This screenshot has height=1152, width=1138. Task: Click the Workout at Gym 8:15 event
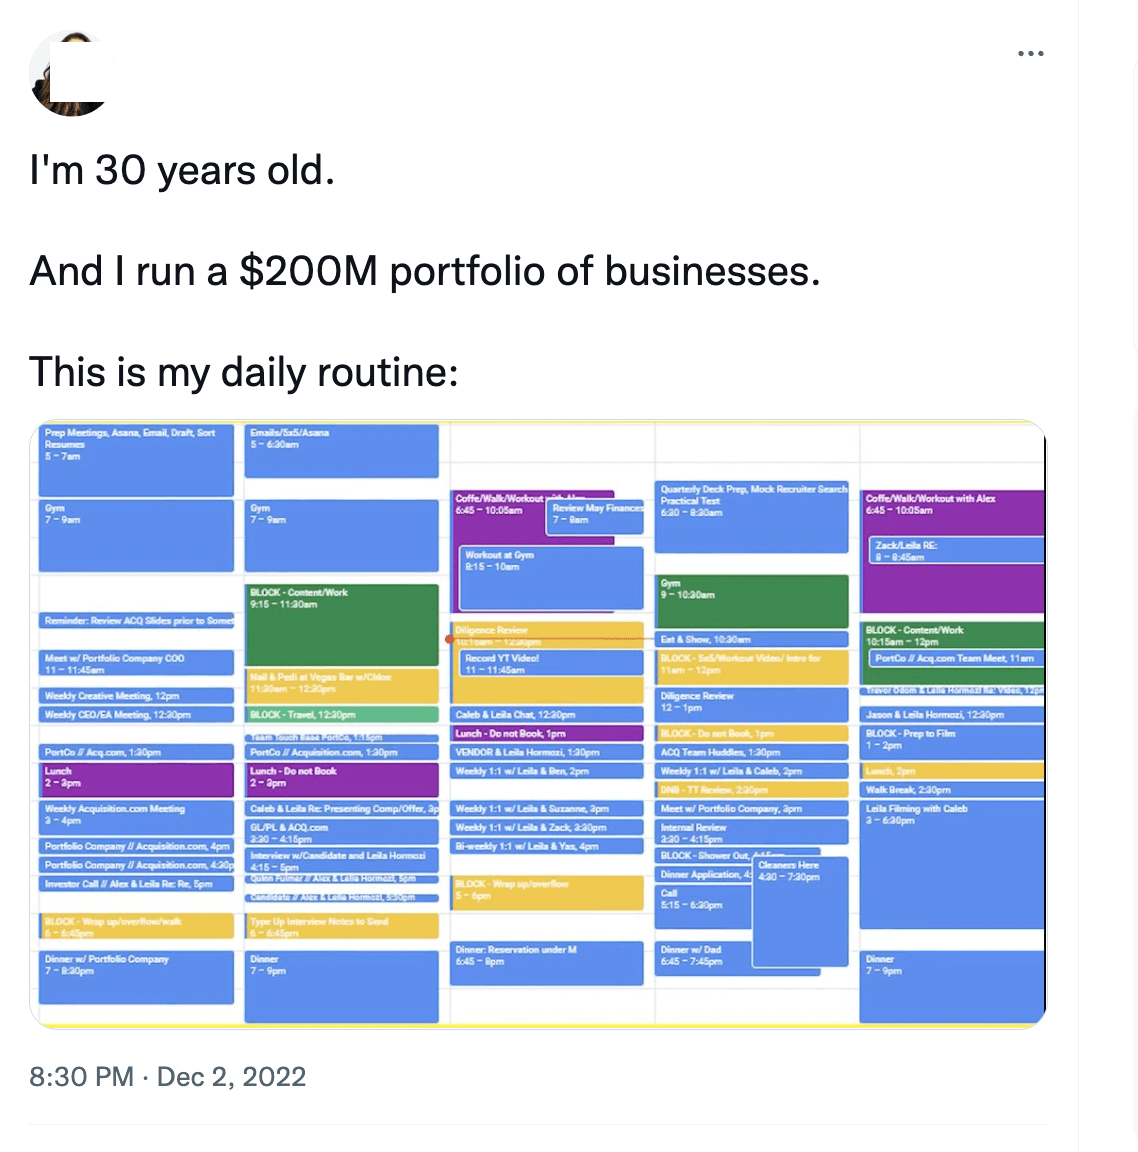click(x=552, y=578)
